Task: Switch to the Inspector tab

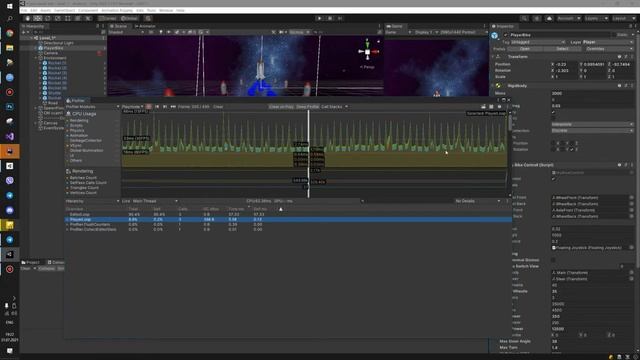Action: click(503, 26)
